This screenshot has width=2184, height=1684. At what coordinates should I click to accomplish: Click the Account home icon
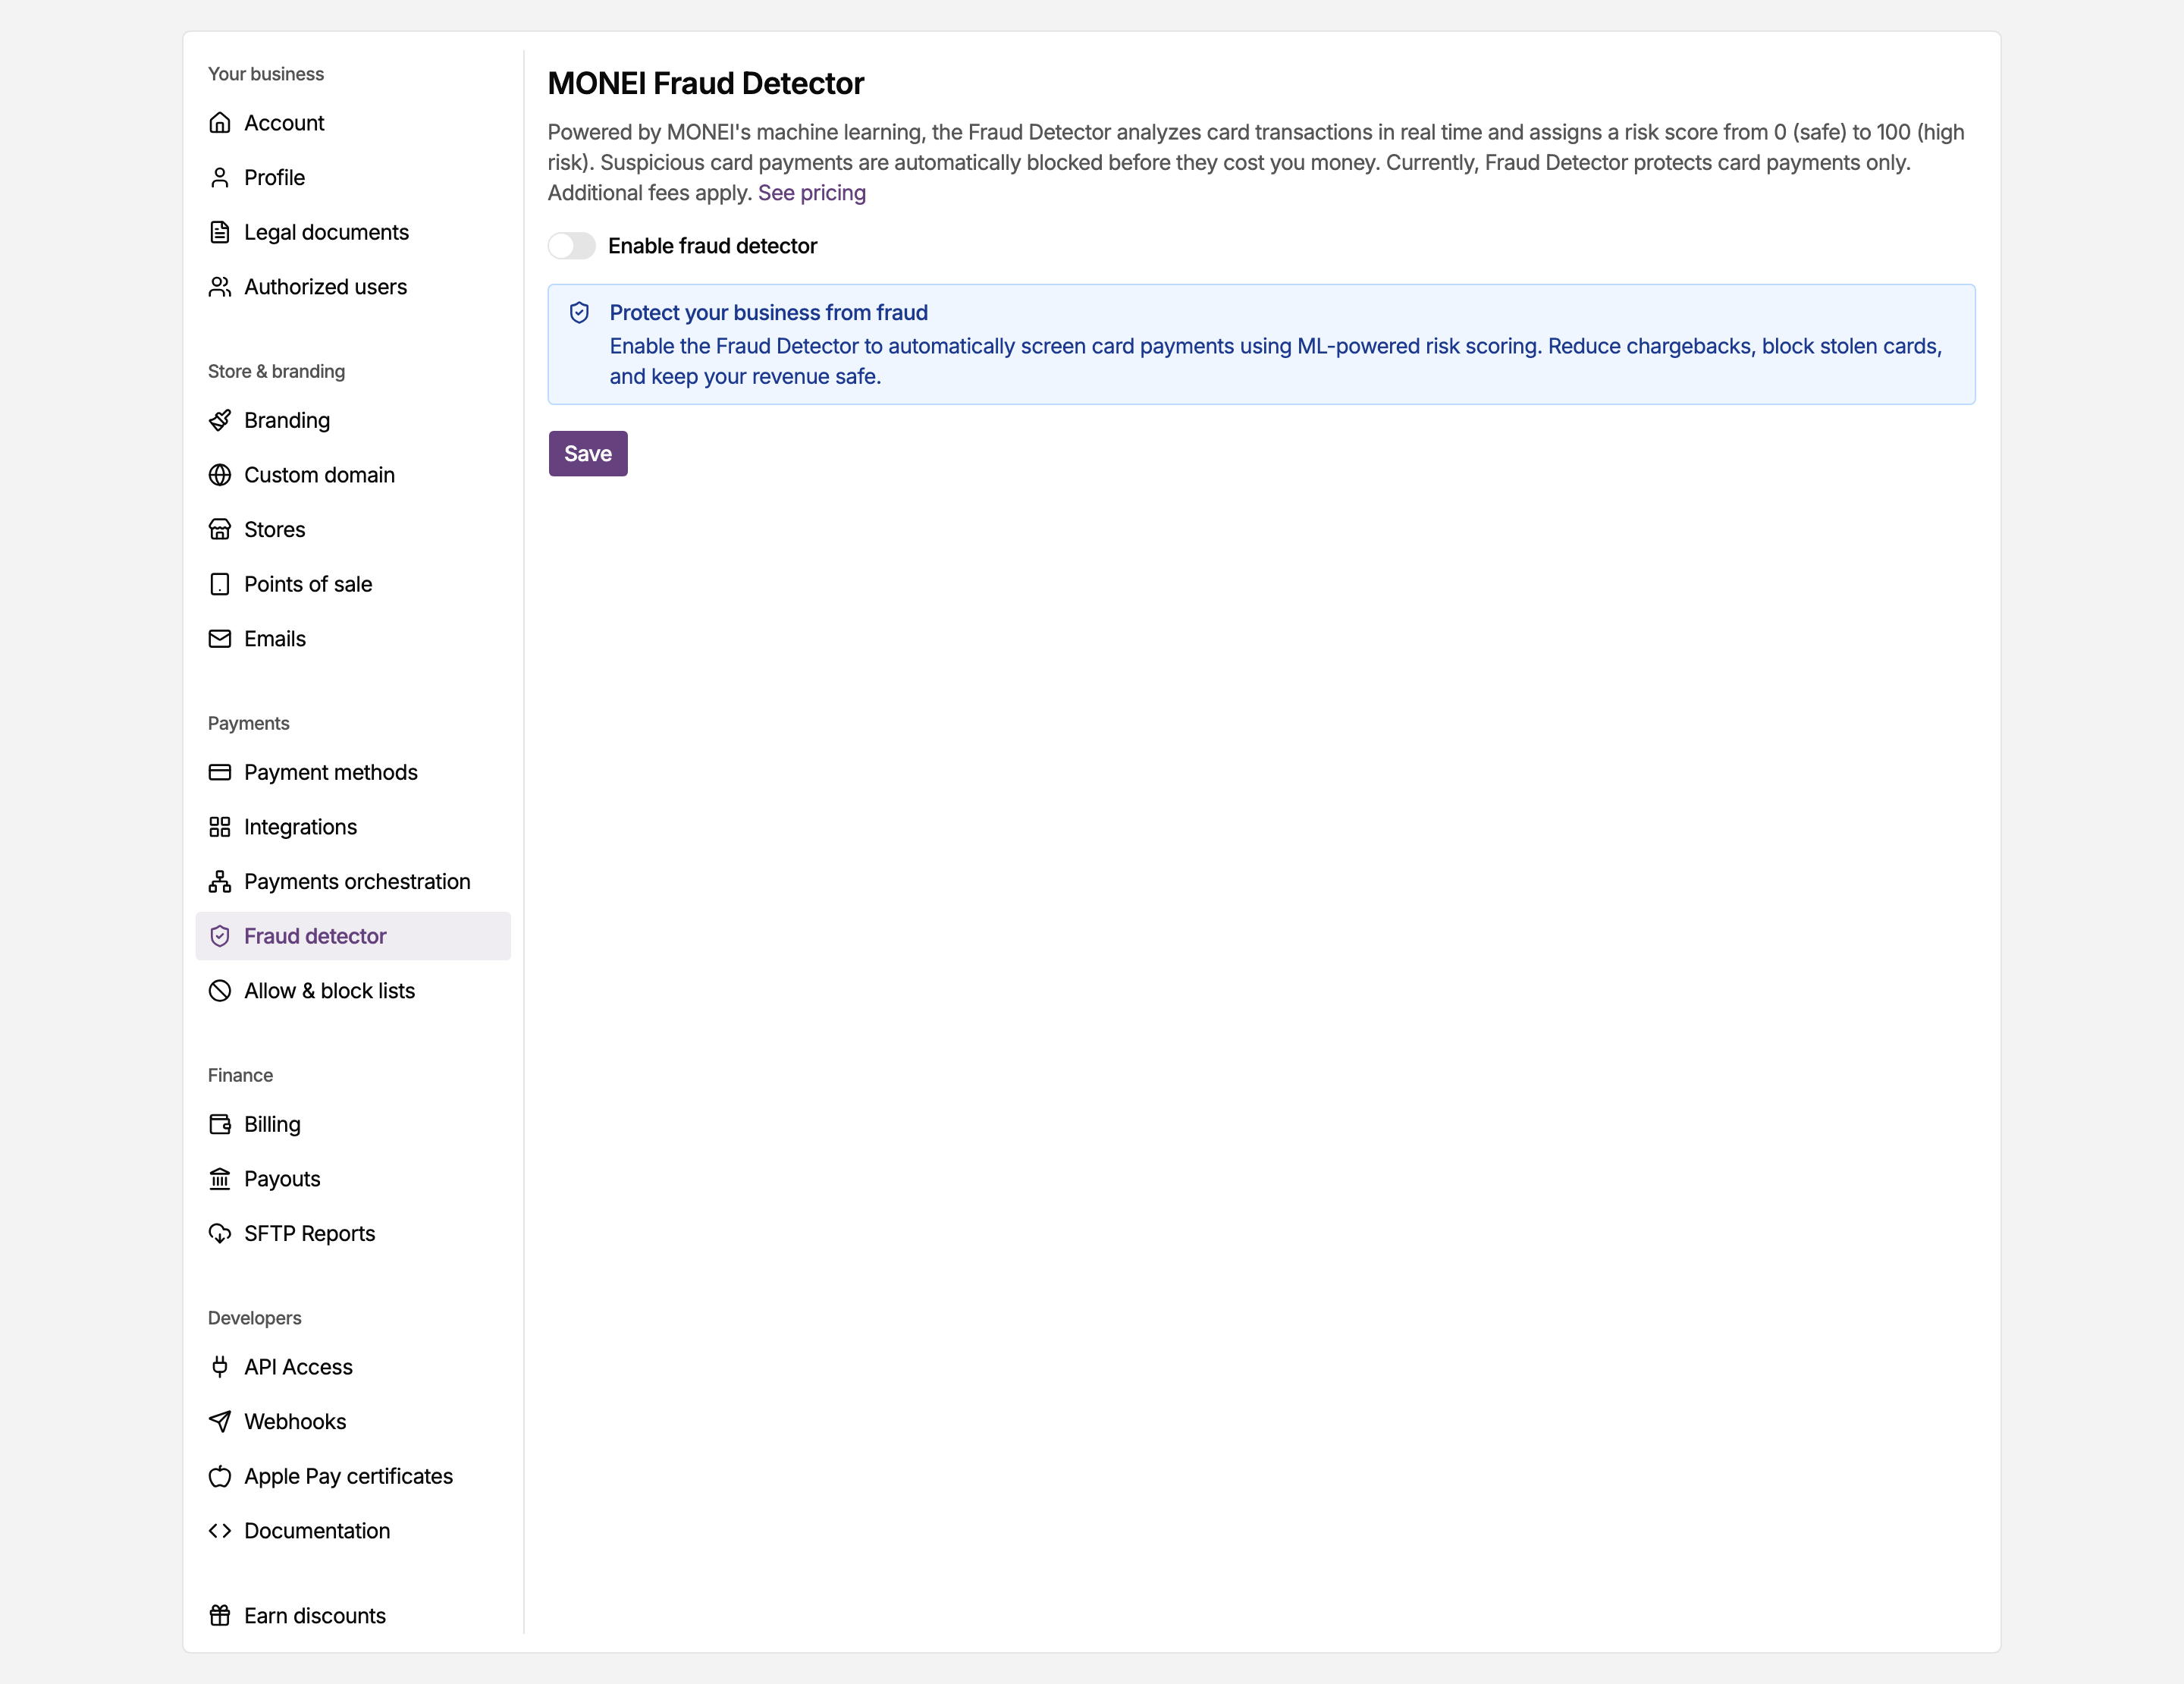coord(220,123)
